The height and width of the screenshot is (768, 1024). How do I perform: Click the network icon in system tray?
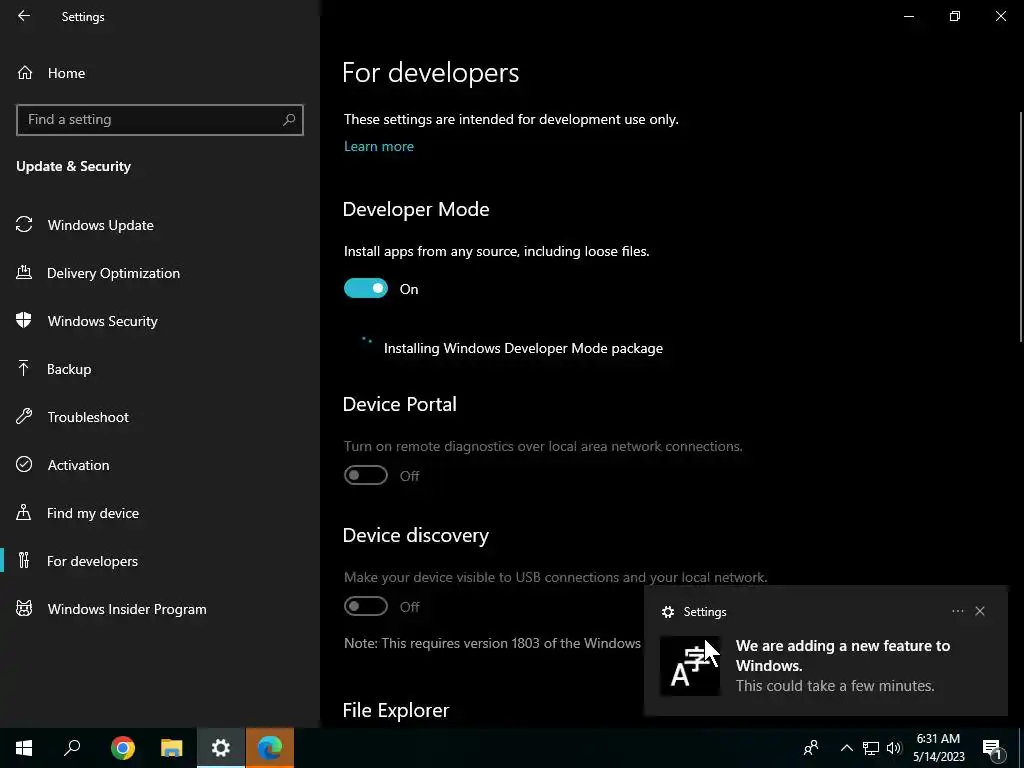[x=871, y=748]
